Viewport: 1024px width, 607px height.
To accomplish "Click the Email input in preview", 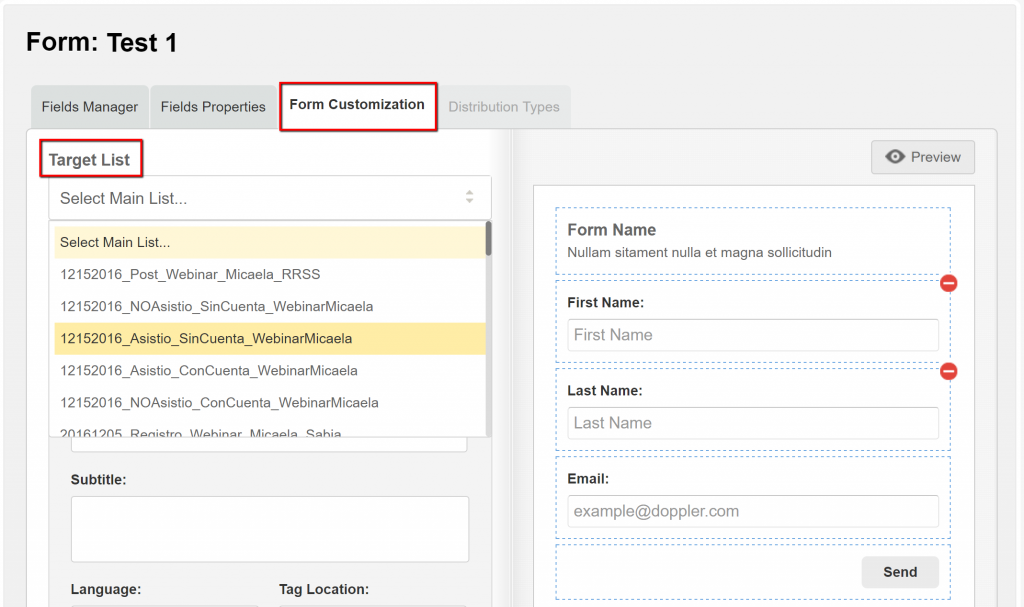I will (752, 511).
